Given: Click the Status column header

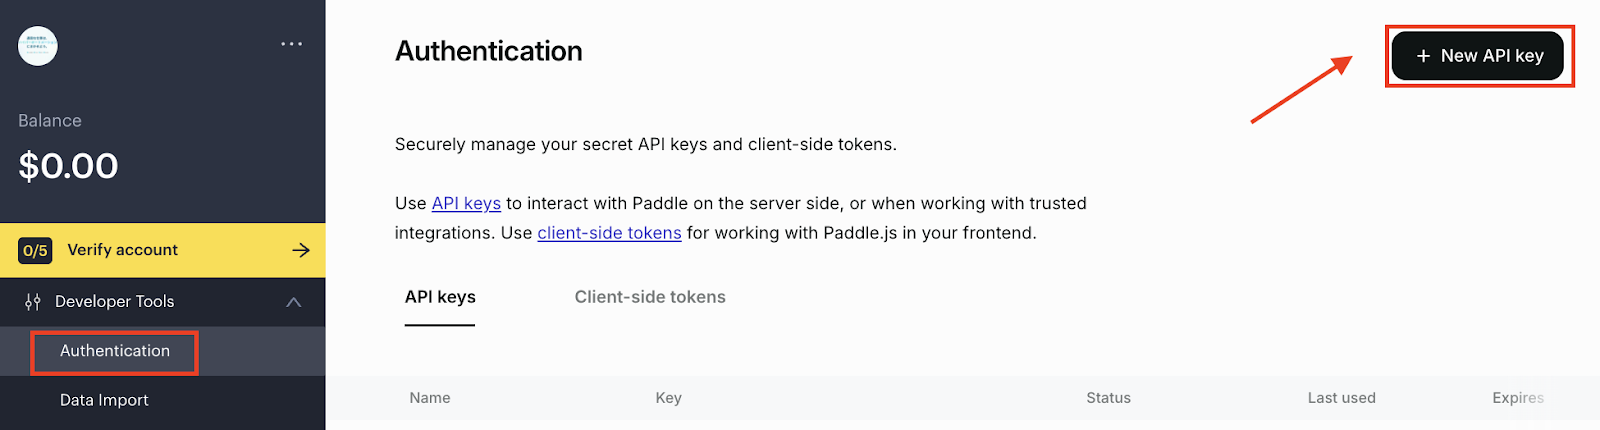Looking at the screenshot, I should pos(1108,398).
